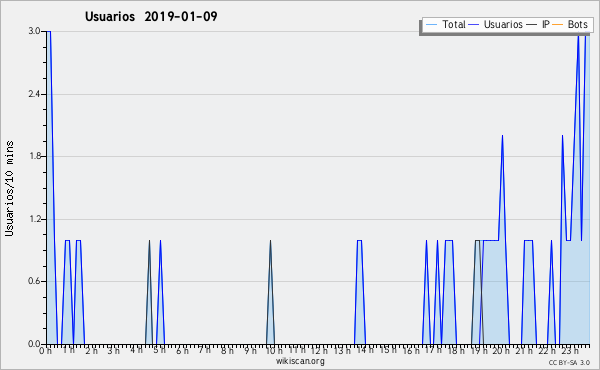Click the chart title 'Usuarios 2019-01-09'
Screen dimensions: 600x370
coord(151,16)
